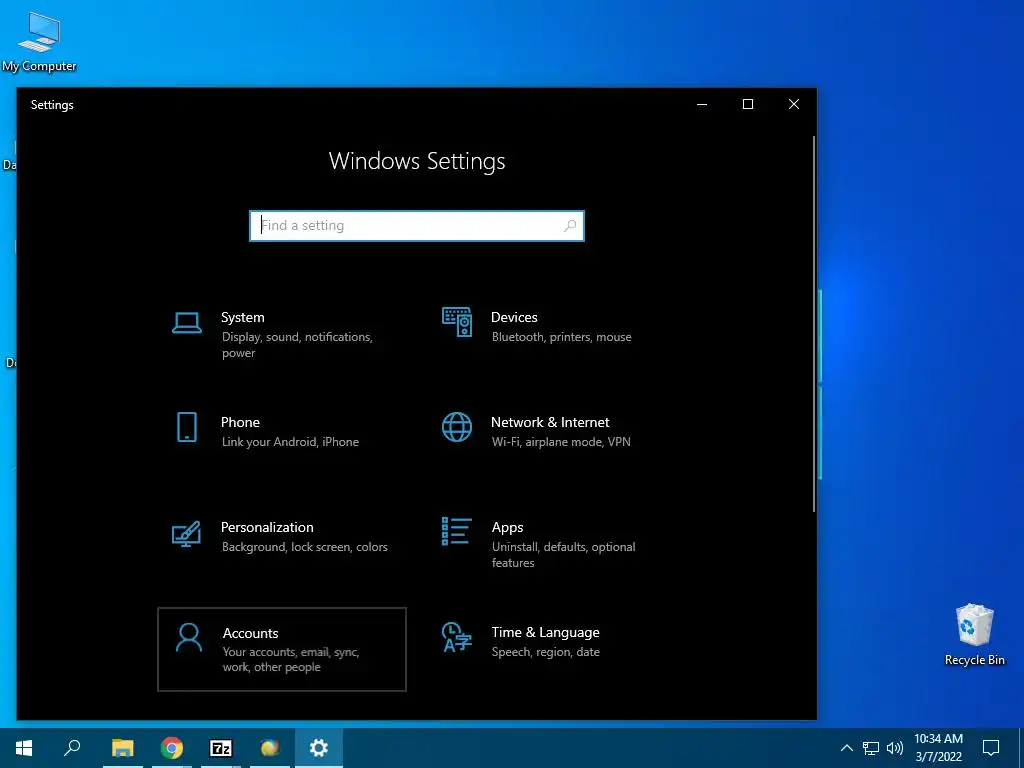1024x768 pixels.
Task: Click the Find a setting search box
Action: pos(417,225)
